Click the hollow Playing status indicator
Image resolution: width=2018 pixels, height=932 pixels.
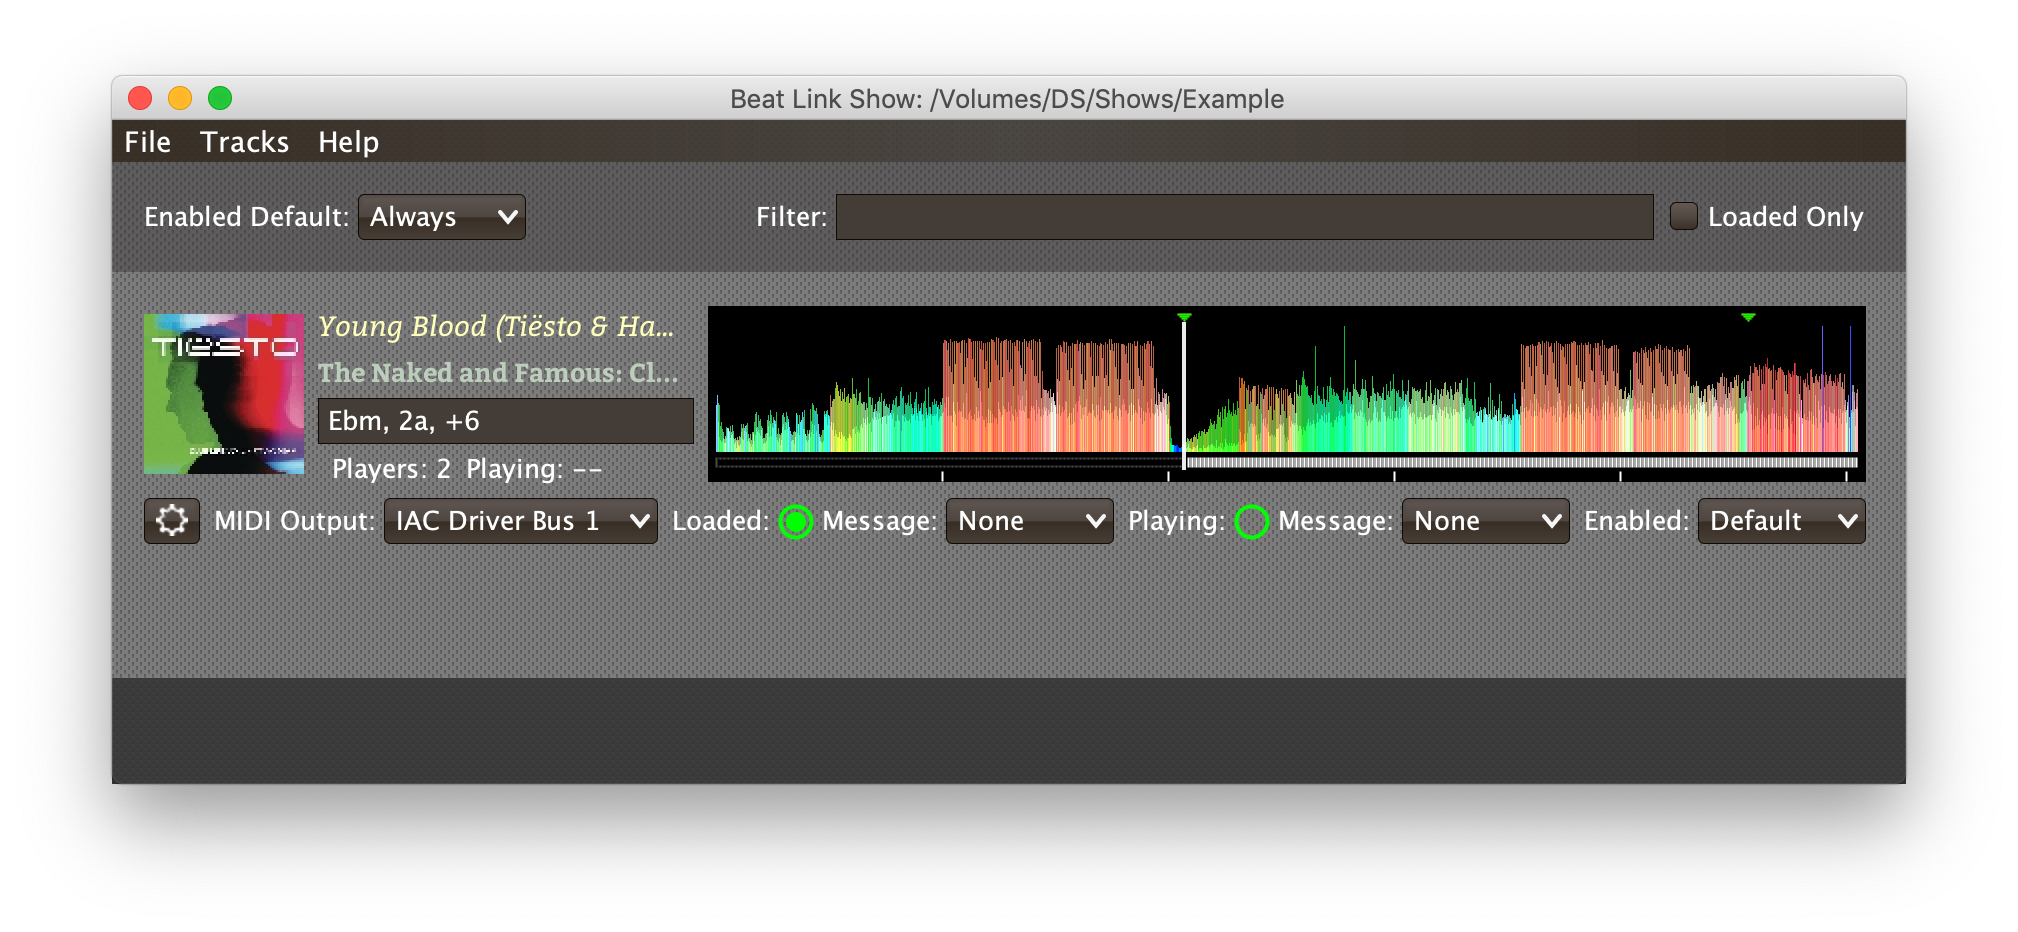tap(1252, 522)
